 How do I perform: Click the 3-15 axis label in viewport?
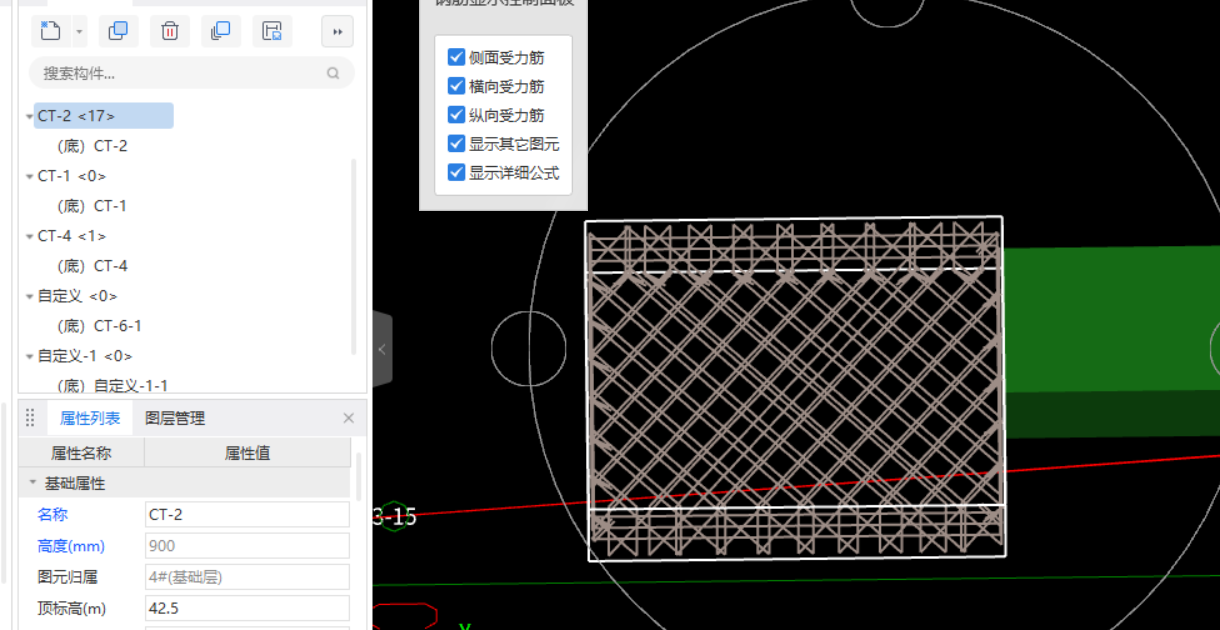pyautogui.click(x=394, y=517)
